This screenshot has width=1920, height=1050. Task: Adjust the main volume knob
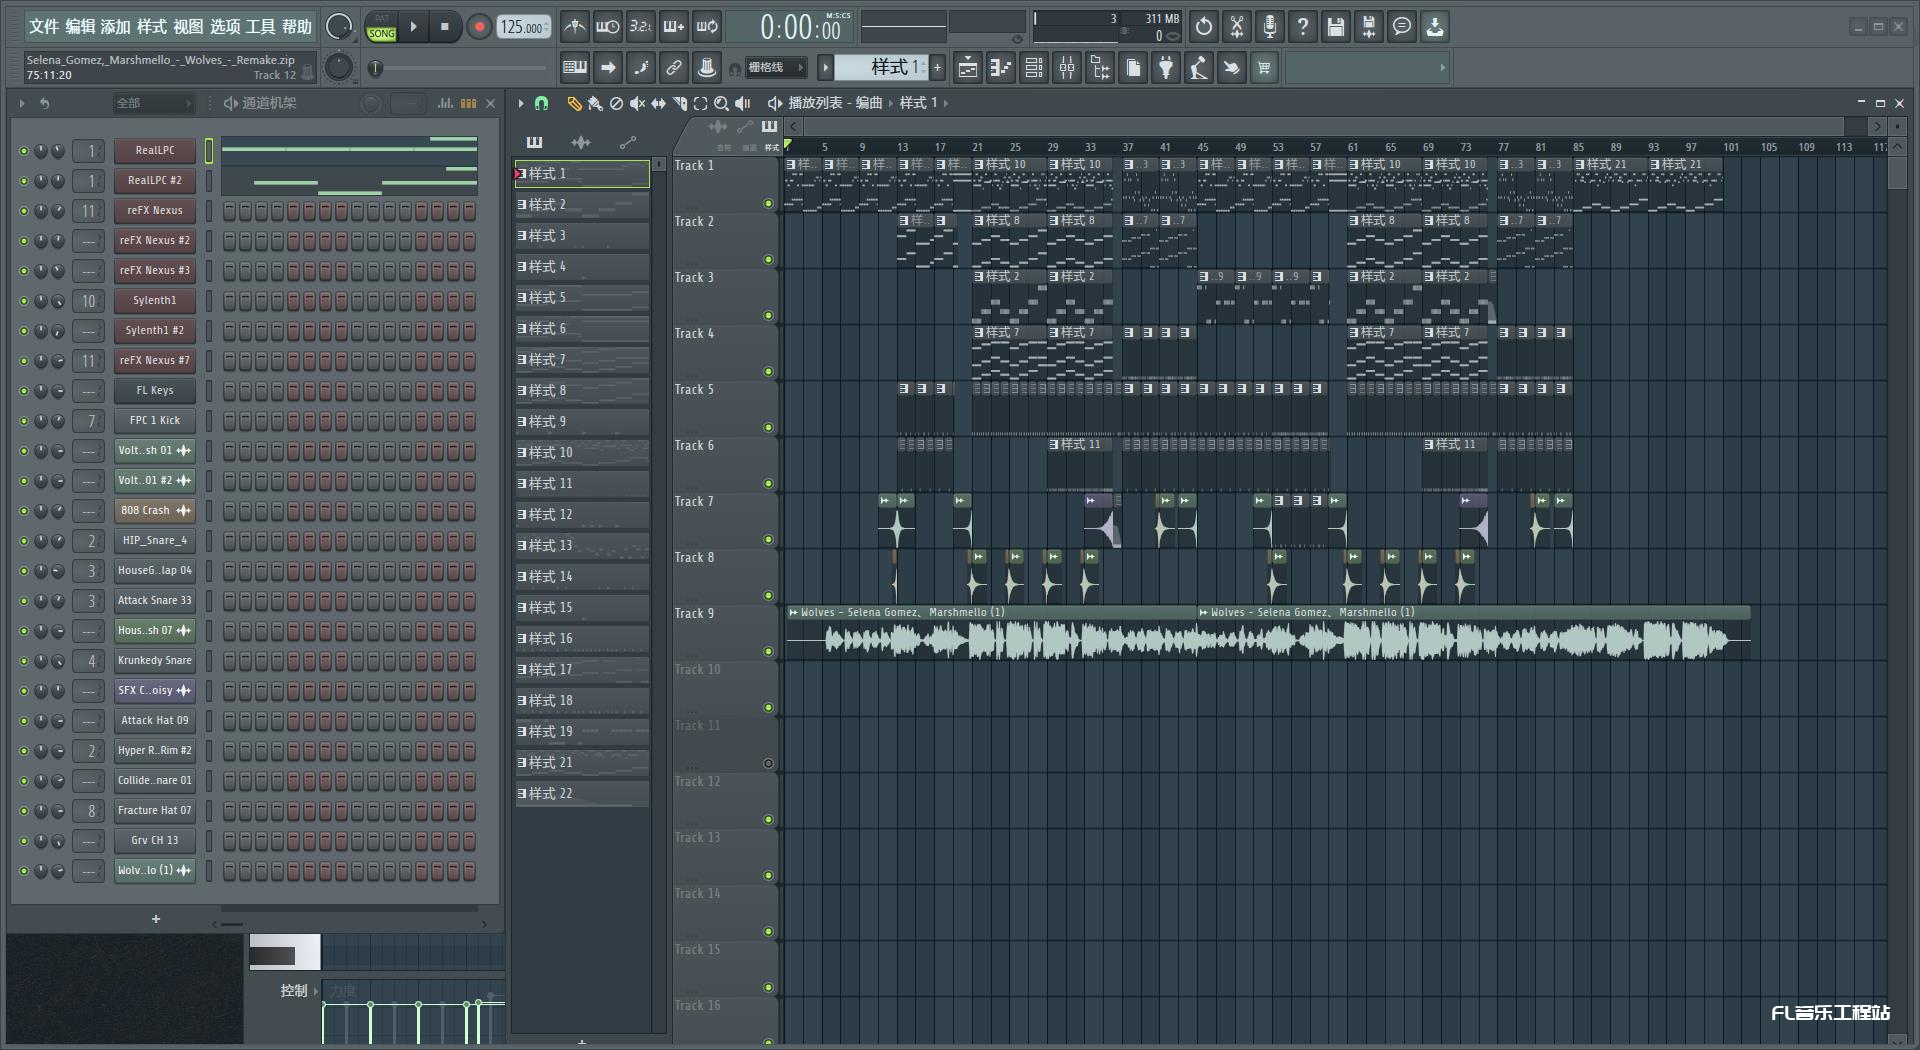pyautogui.click(x=339, y=27)
